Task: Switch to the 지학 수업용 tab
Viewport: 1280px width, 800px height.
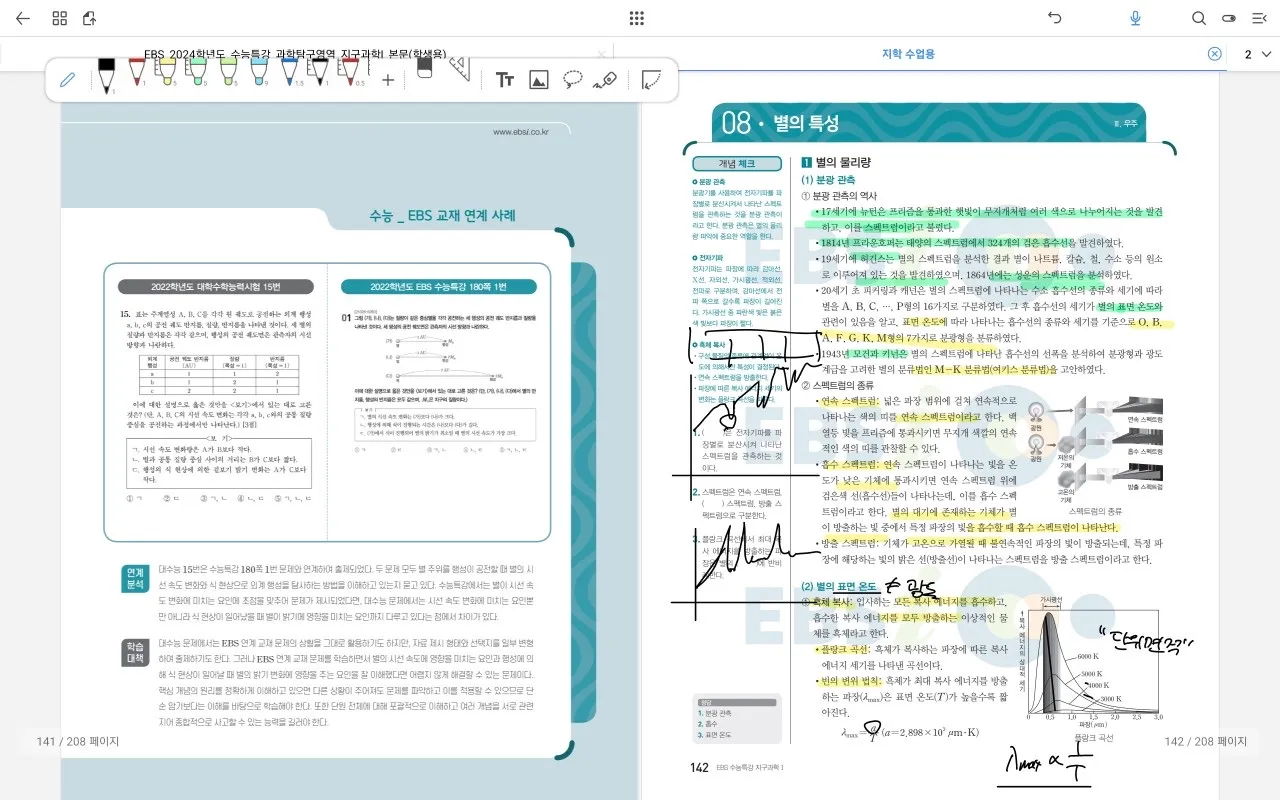Action: [x=908, y=54]
